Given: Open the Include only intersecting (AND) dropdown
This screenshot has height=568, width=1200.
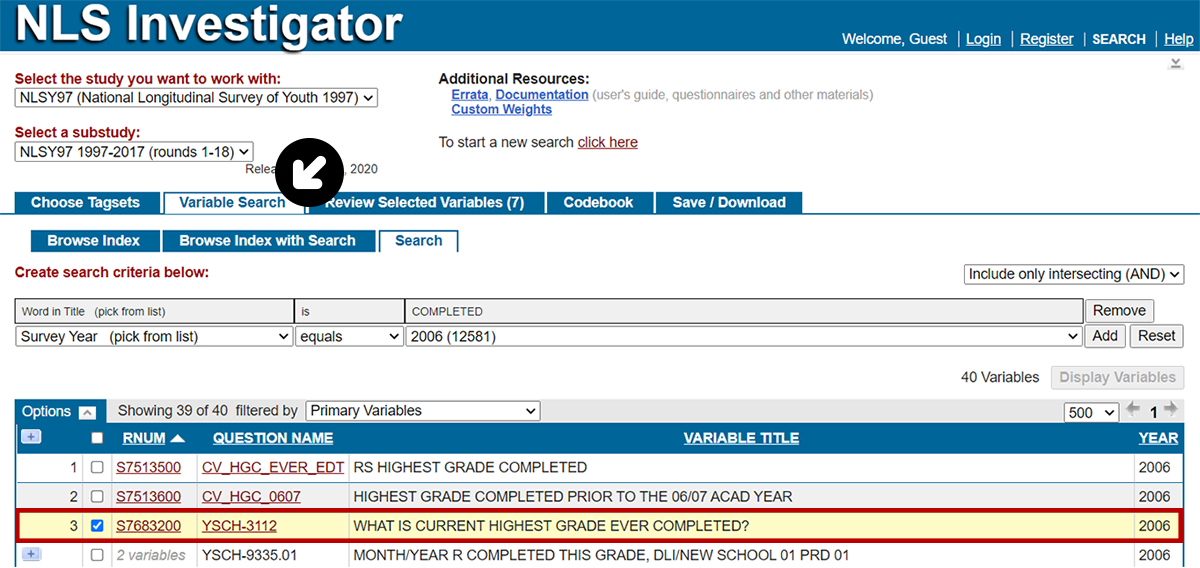Looking at the screenshot, I should [1074, 274].
